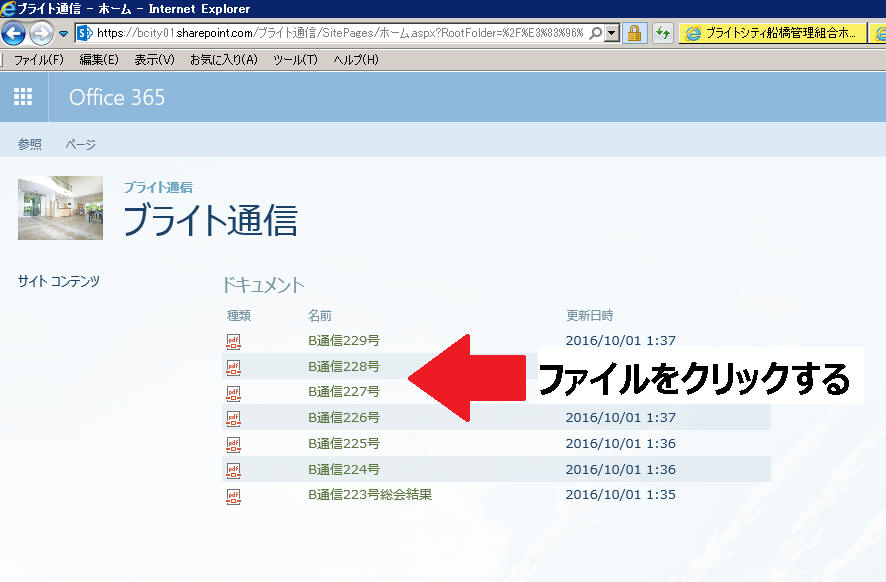The image size is (886, 582).
Task: Click the refresh page icon
Action: (662, 33)
